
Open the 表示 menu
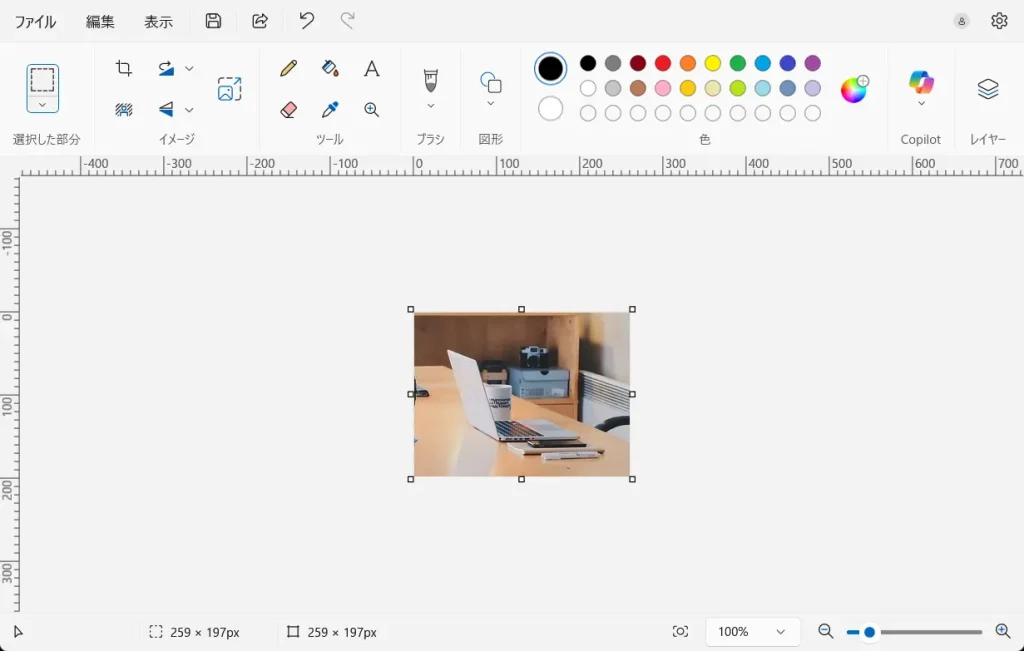pos(158,22)
